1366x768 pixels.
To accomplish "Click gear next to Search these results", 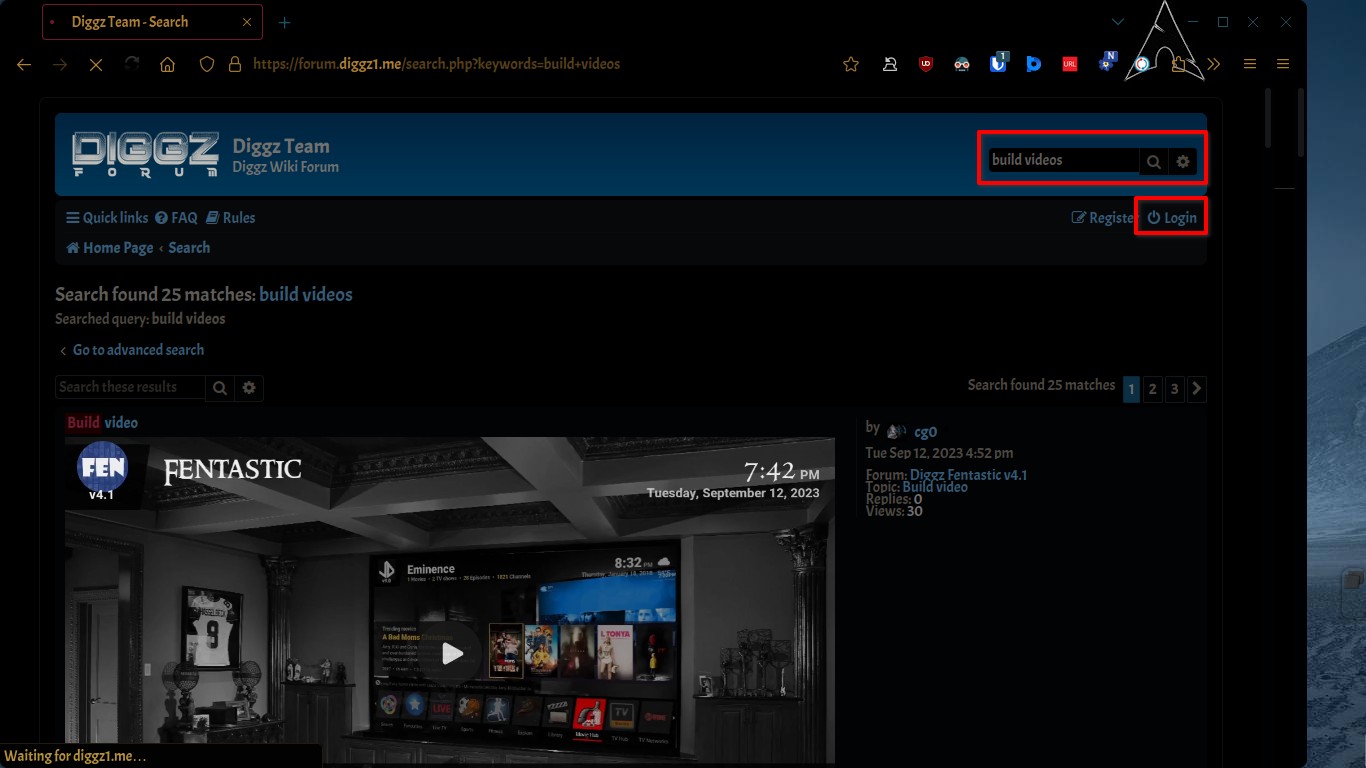I will click(249, 387).
